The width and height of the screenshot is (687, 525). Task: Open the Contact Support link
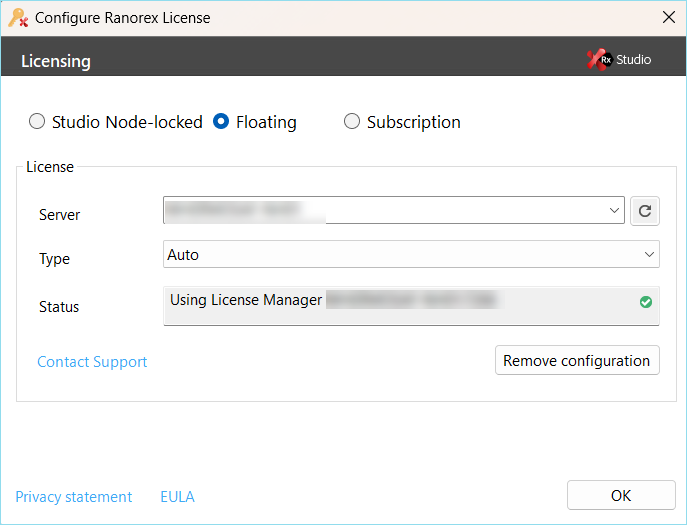tap(92, 362)
